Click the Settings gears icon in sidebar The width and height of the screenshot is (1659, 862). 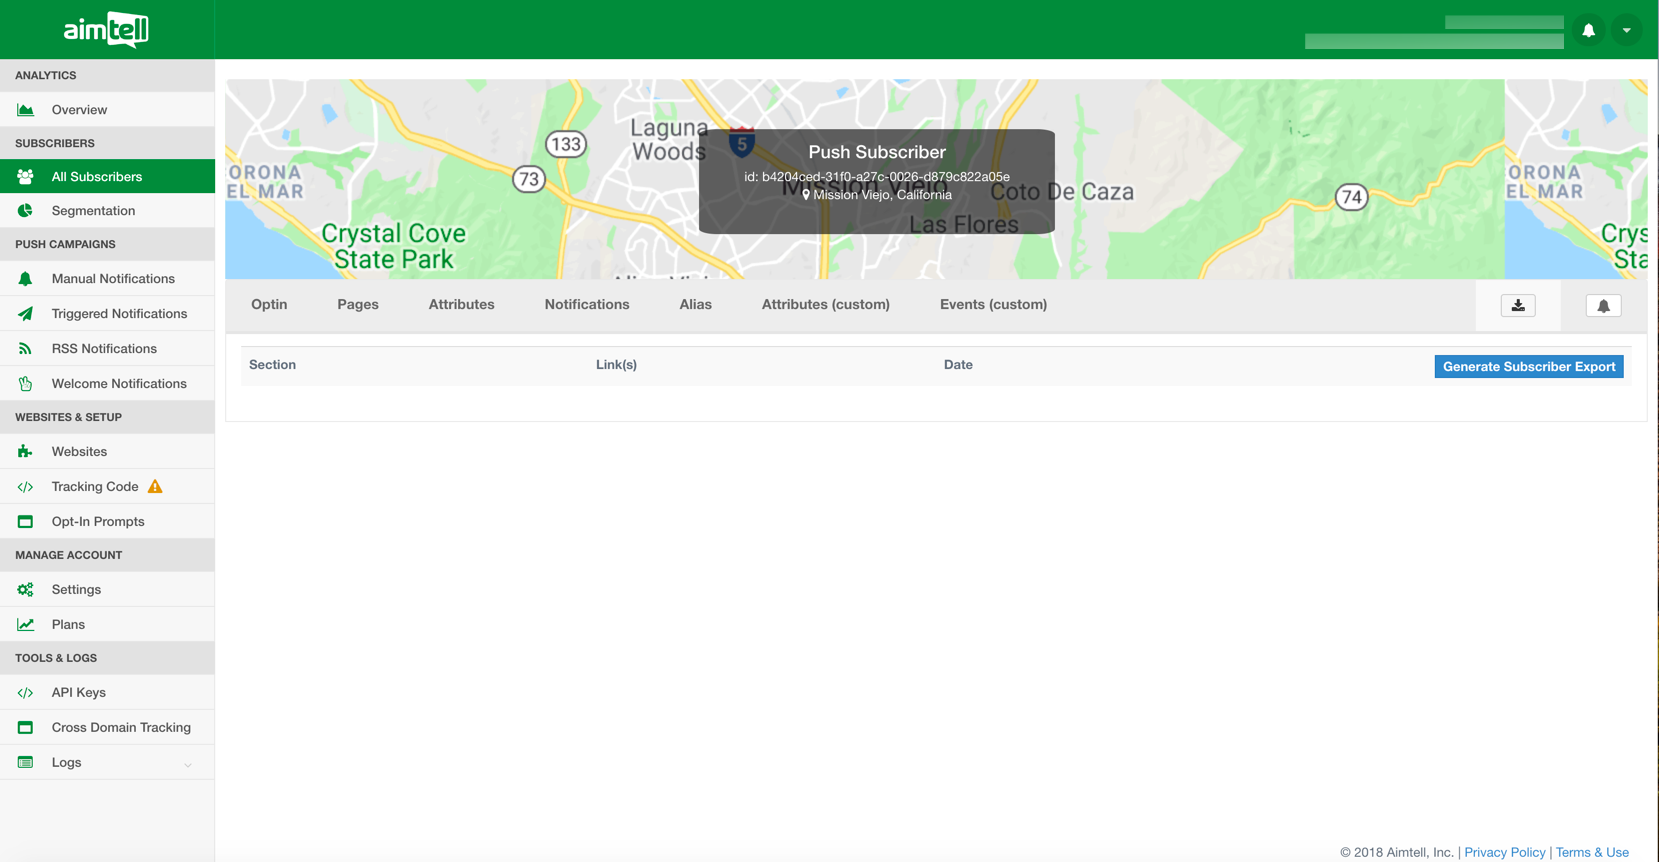coord(25,590)
